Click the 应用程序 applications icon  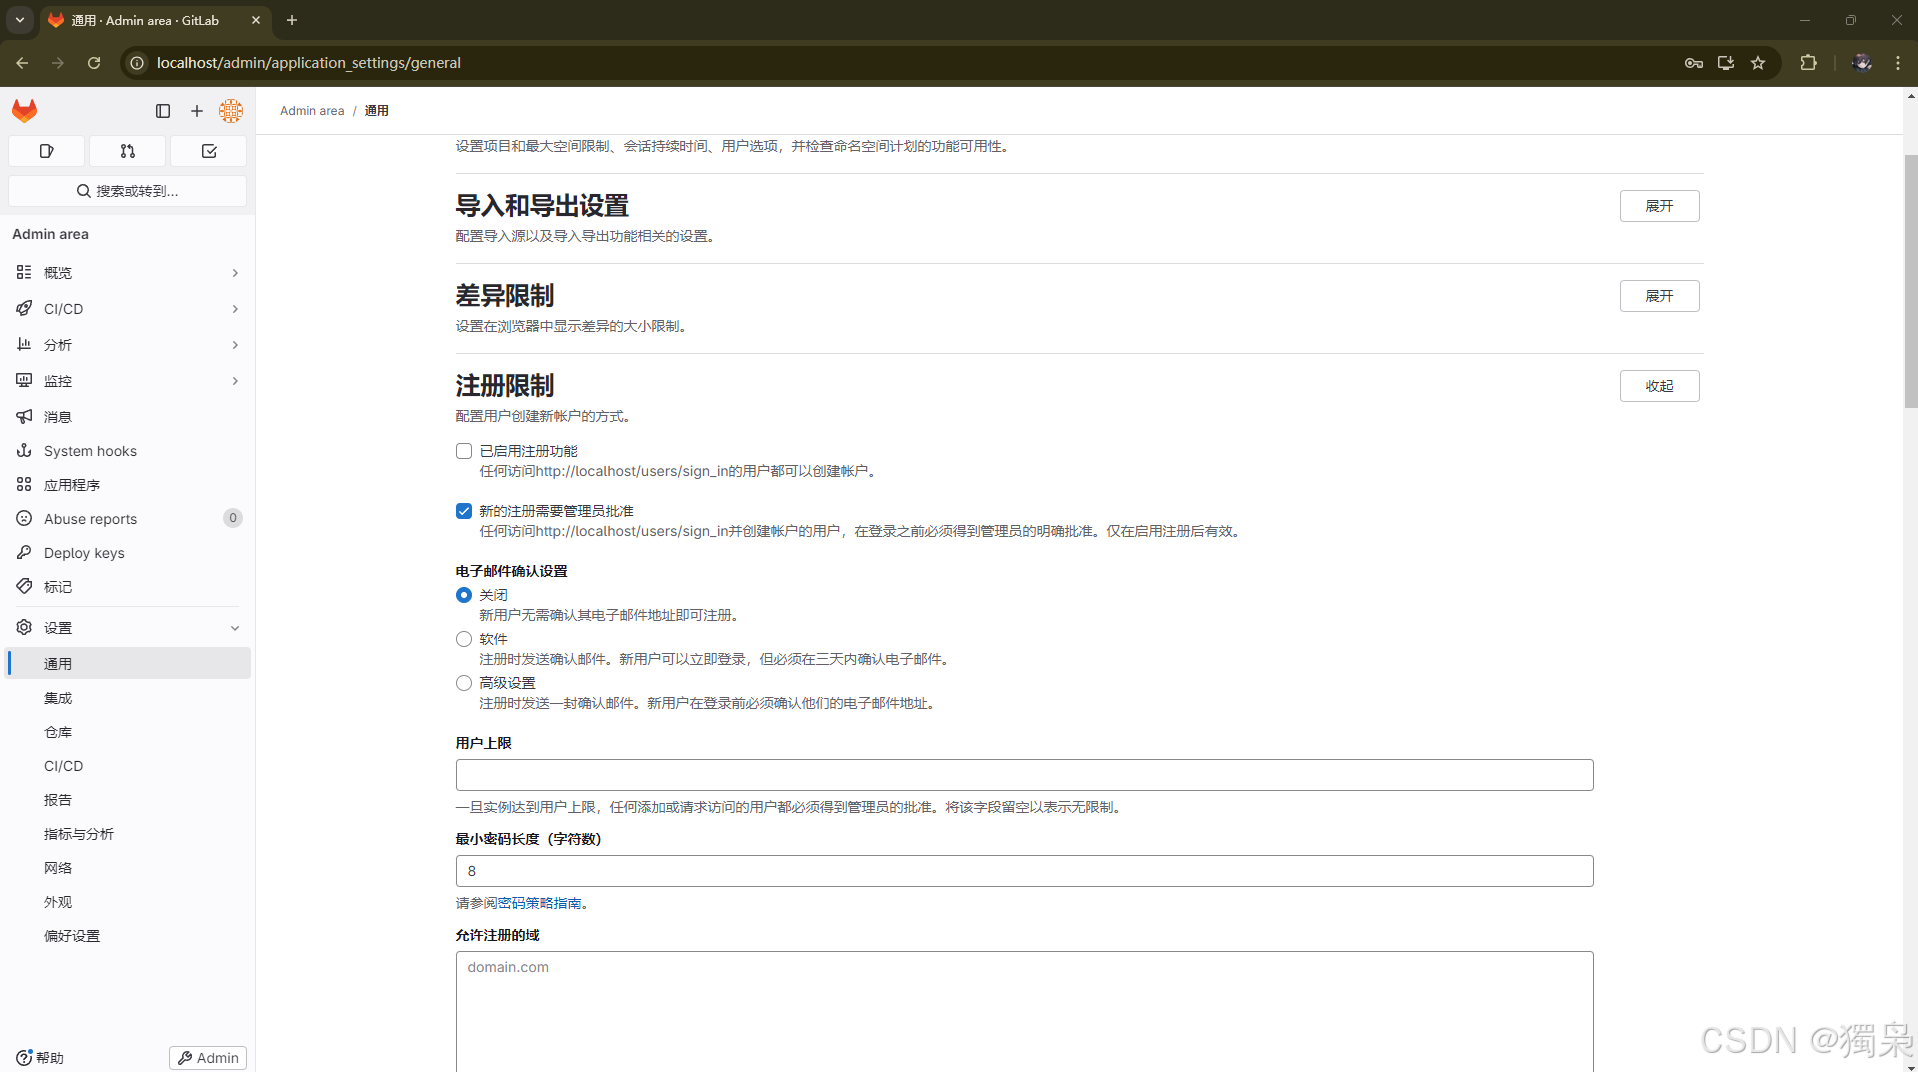point(24,484)
